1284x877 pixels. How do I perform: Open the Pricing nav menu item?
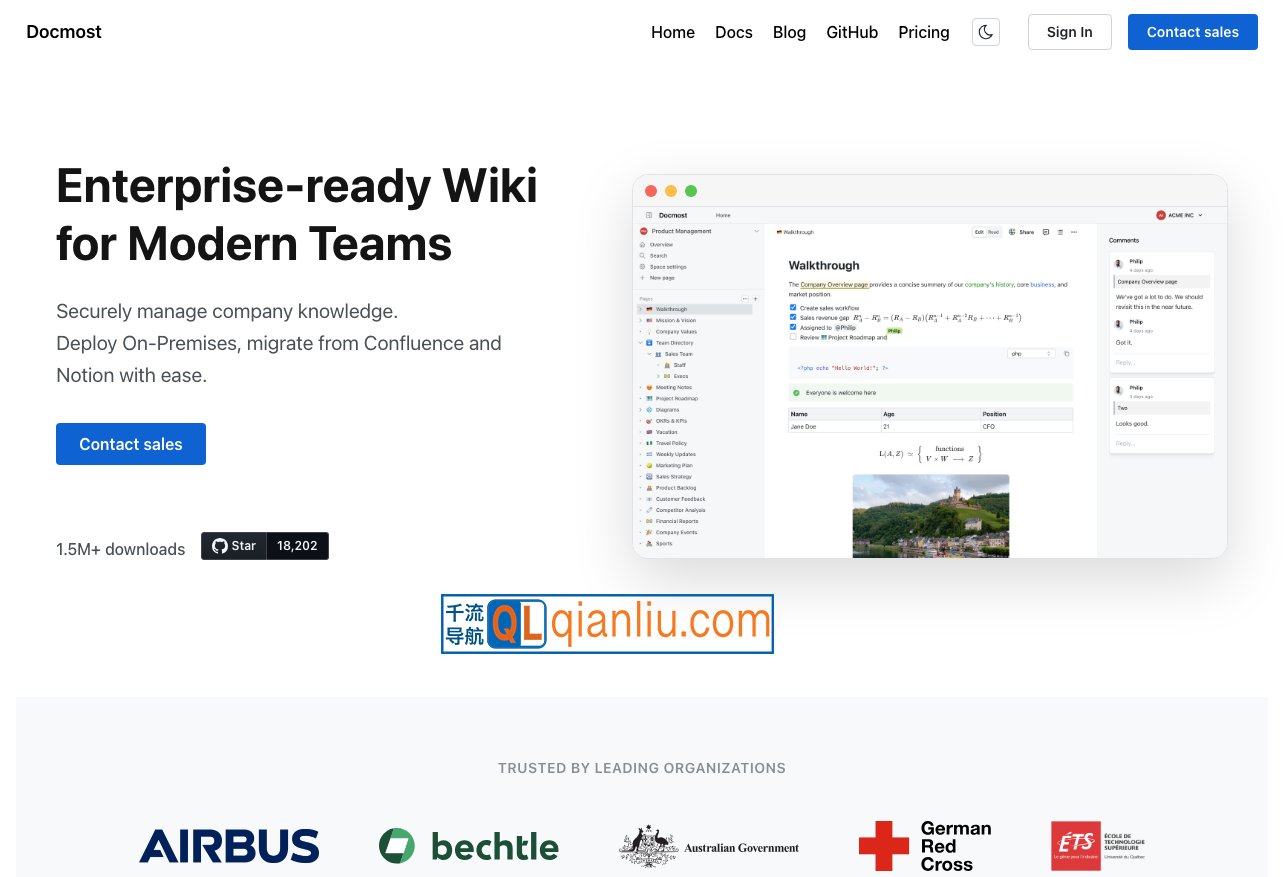tap(923, 32)
